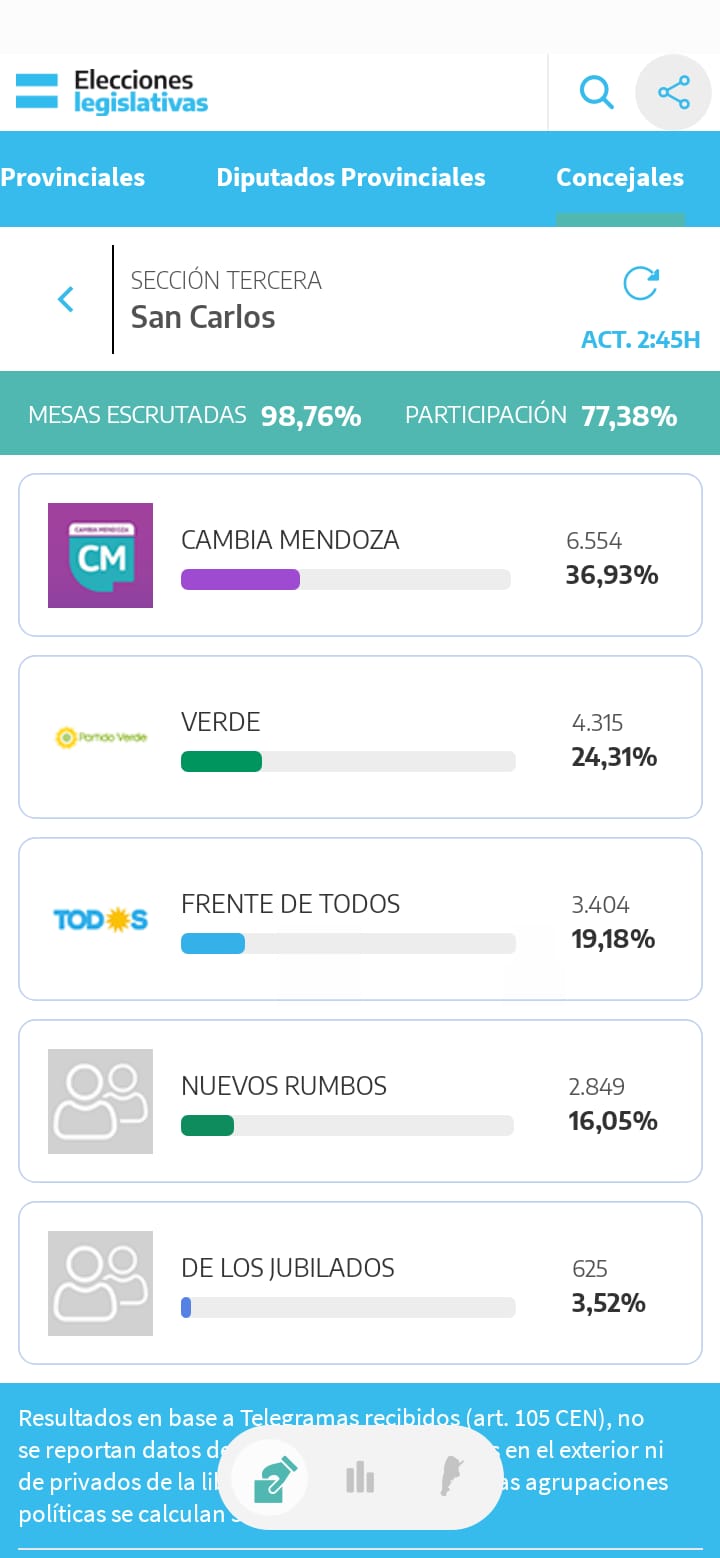This screenshot has height=1558, width=720.
Task: Tap the Nuevos Rumbos placeholder avatar
Action: (x=100, y=1101)
